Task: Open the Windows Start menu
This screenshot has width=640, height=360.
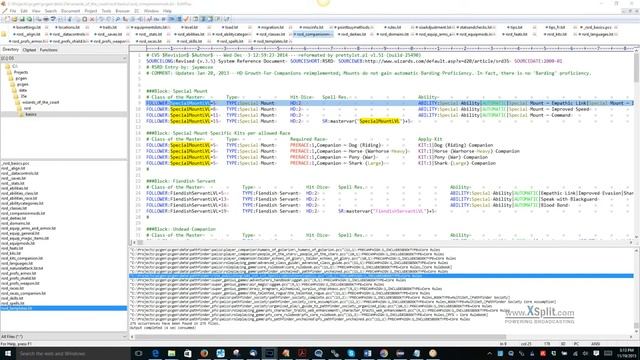Action: coord(8,353)
